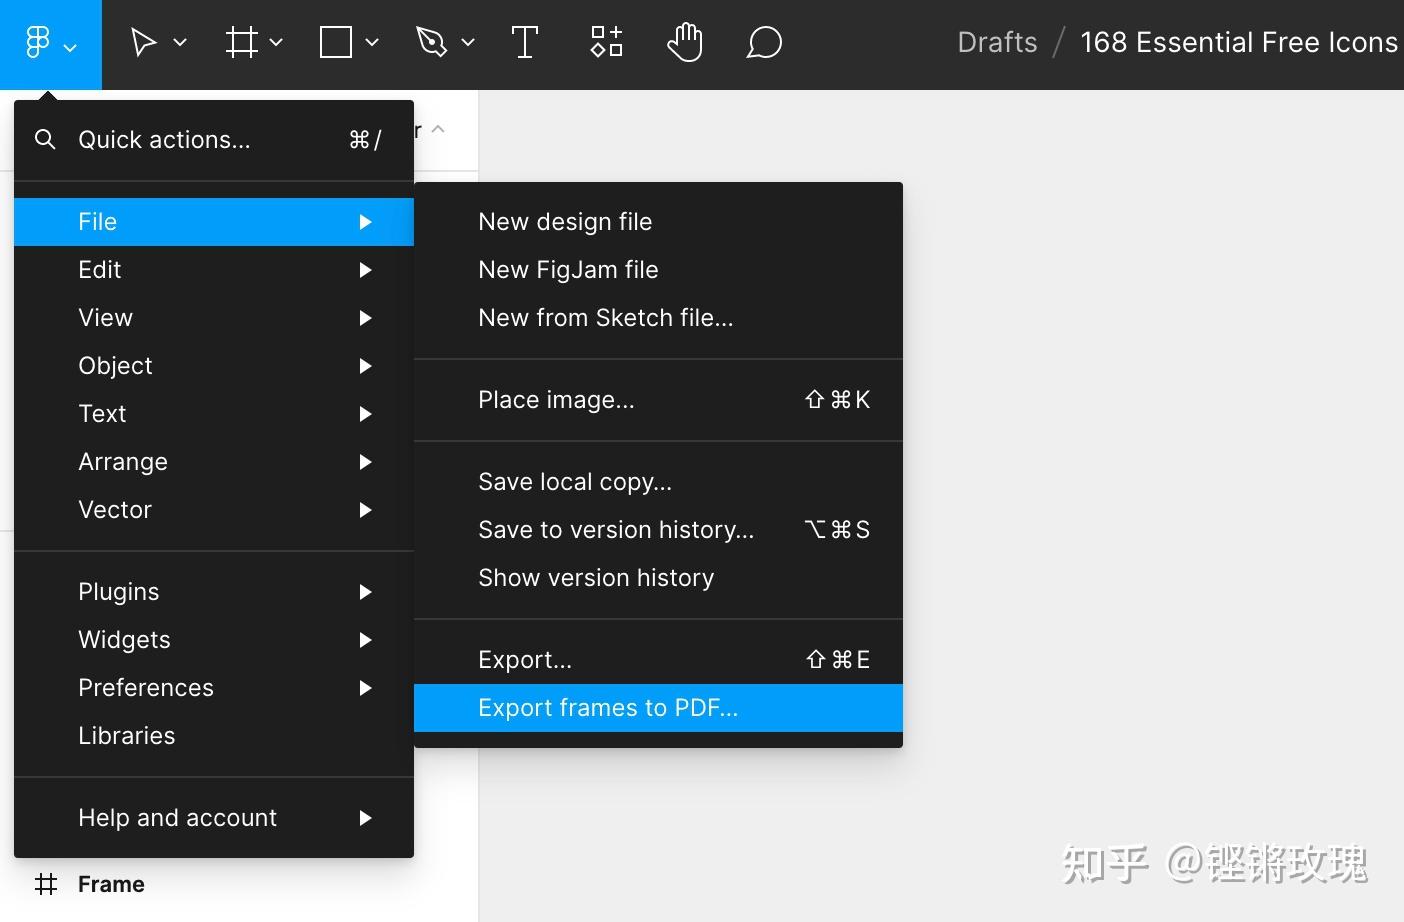Open the Drafts breadcrumb link
This screenshot has height=922, width=1404.
coord(997,42)
